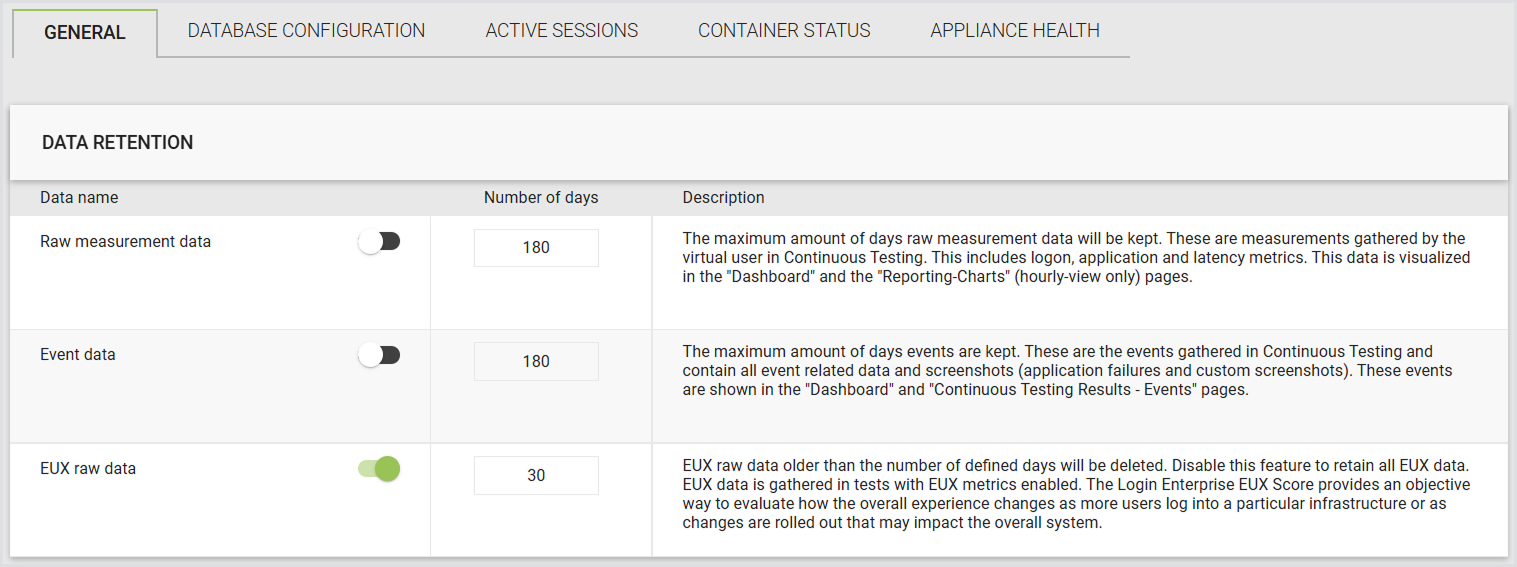
Task: Disable EUX raw data retention toggle
Action: point(379,468)
